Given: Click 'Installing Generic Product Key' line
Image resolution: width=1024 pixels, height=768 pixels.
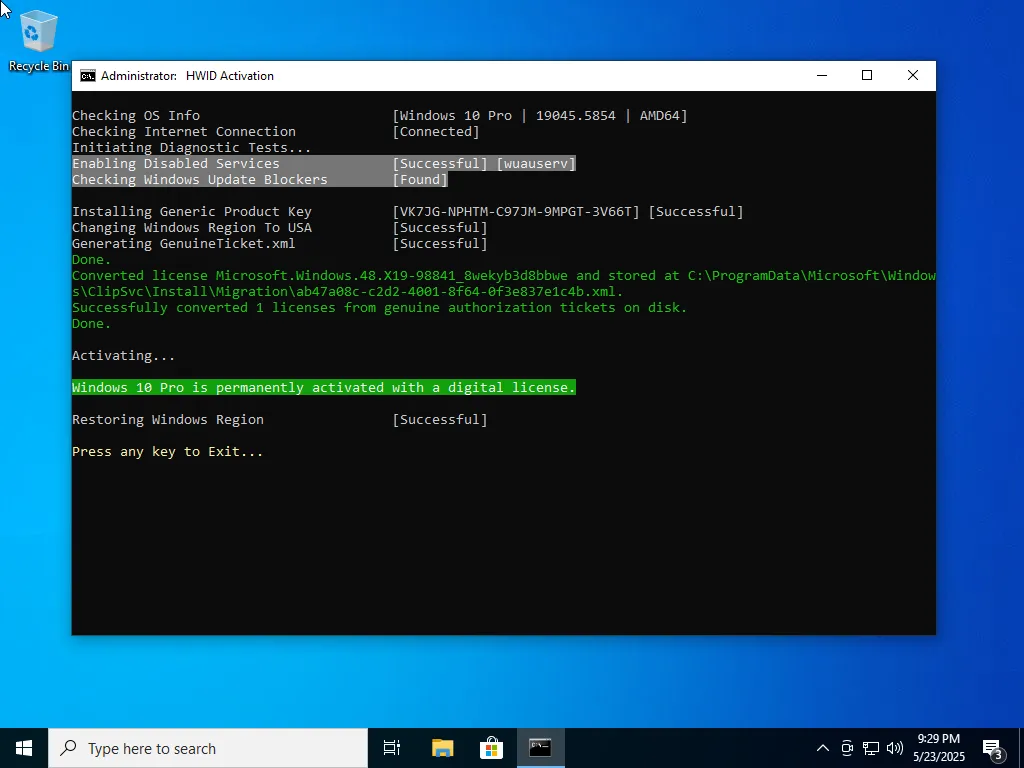Looking at the screenshot, I should (x=192, y=212).
